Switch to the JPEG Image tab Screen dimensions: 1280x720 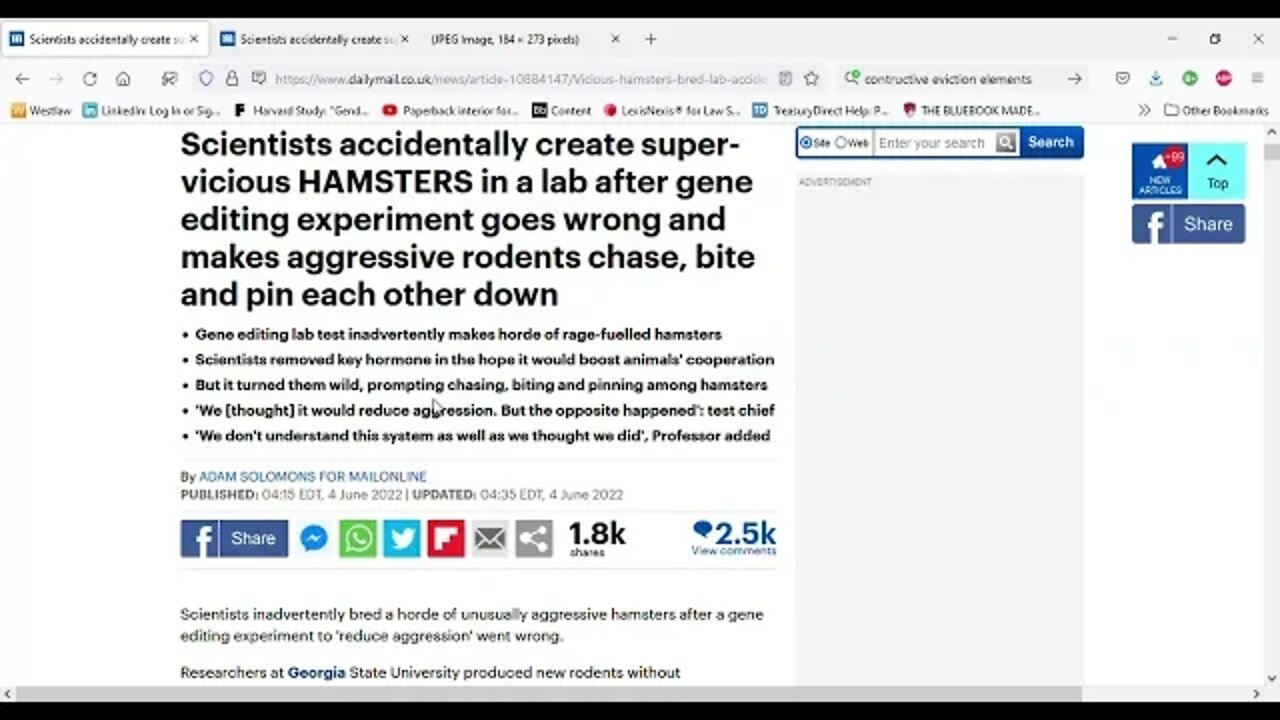tap(523, 39)
